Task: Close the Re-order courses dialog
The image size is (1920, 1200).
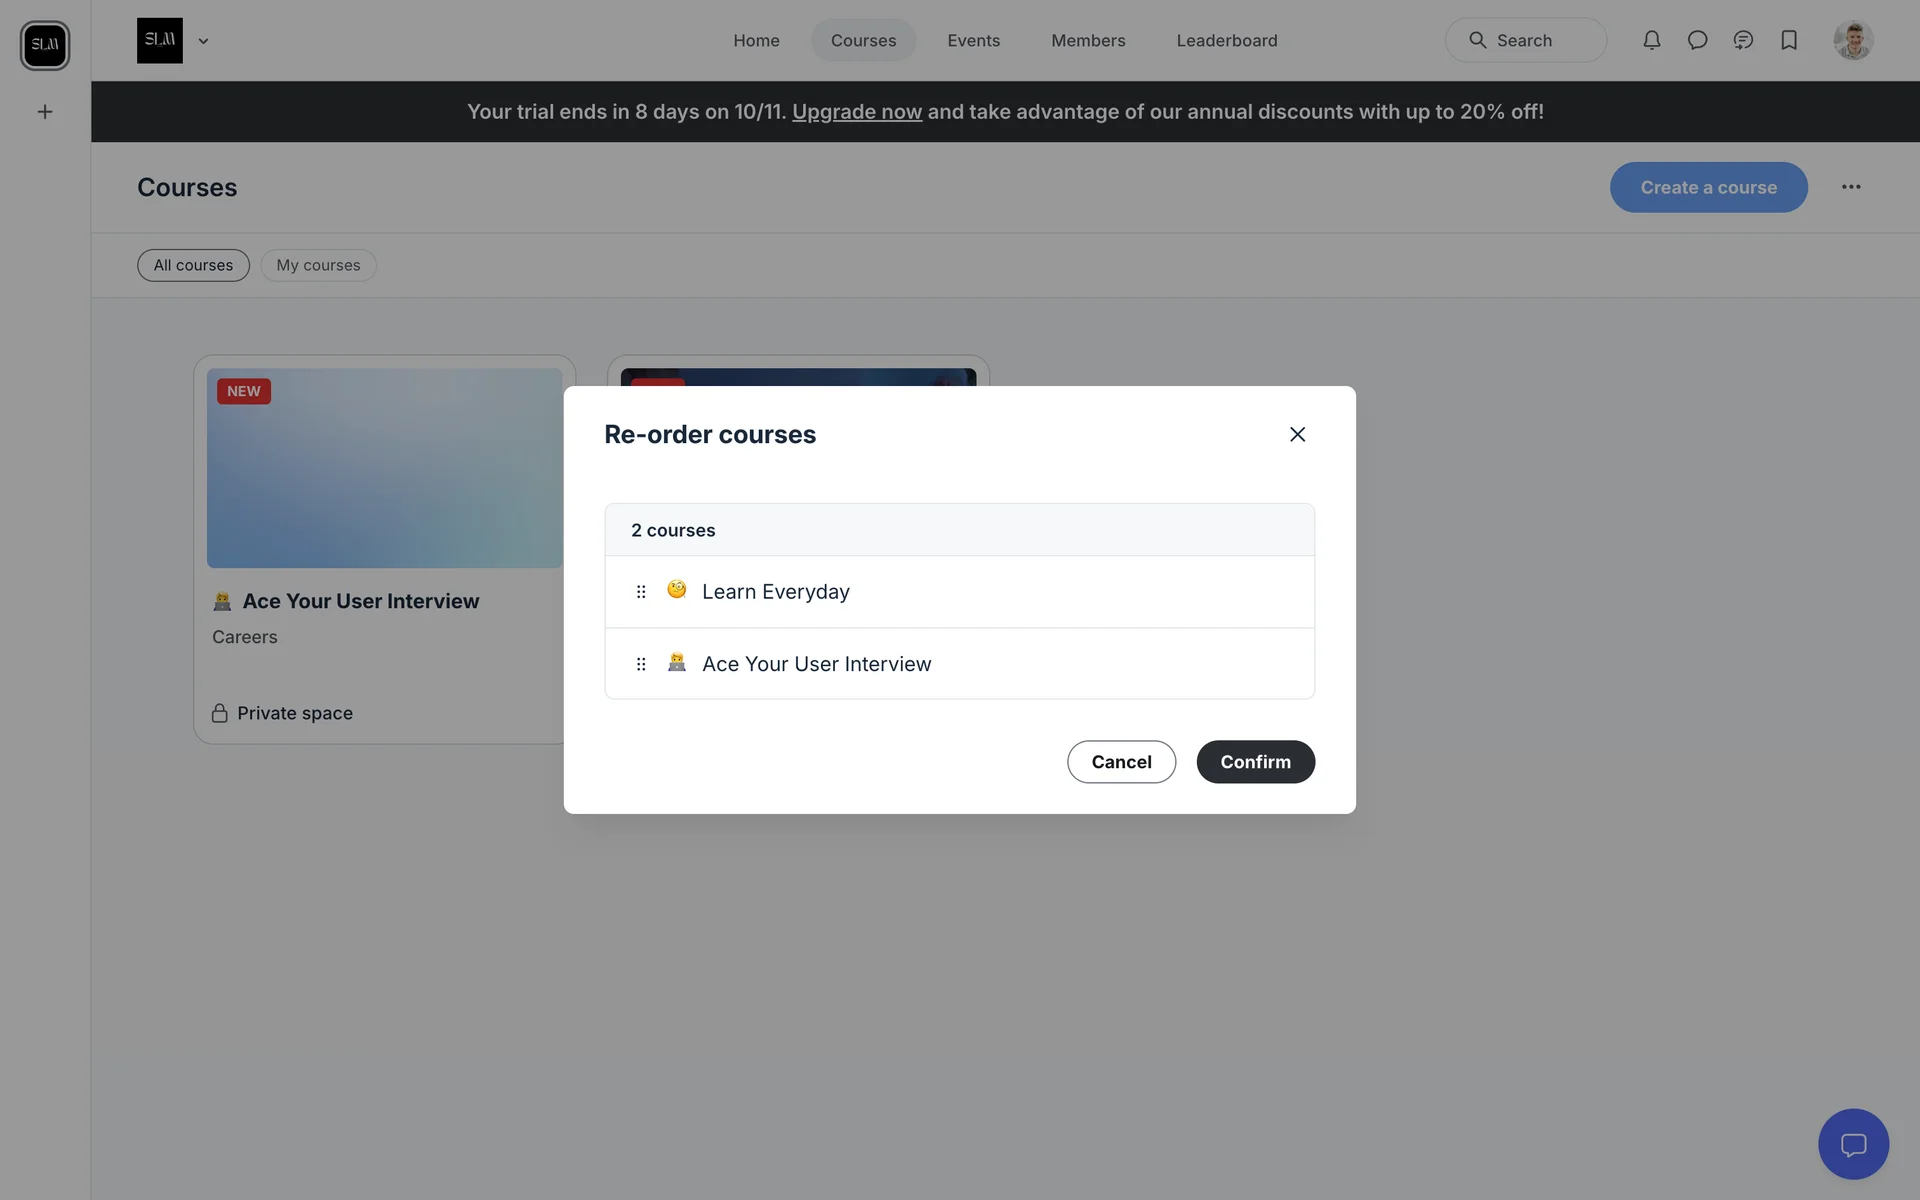Action: pyautogui.click(x=1297, y=434)
